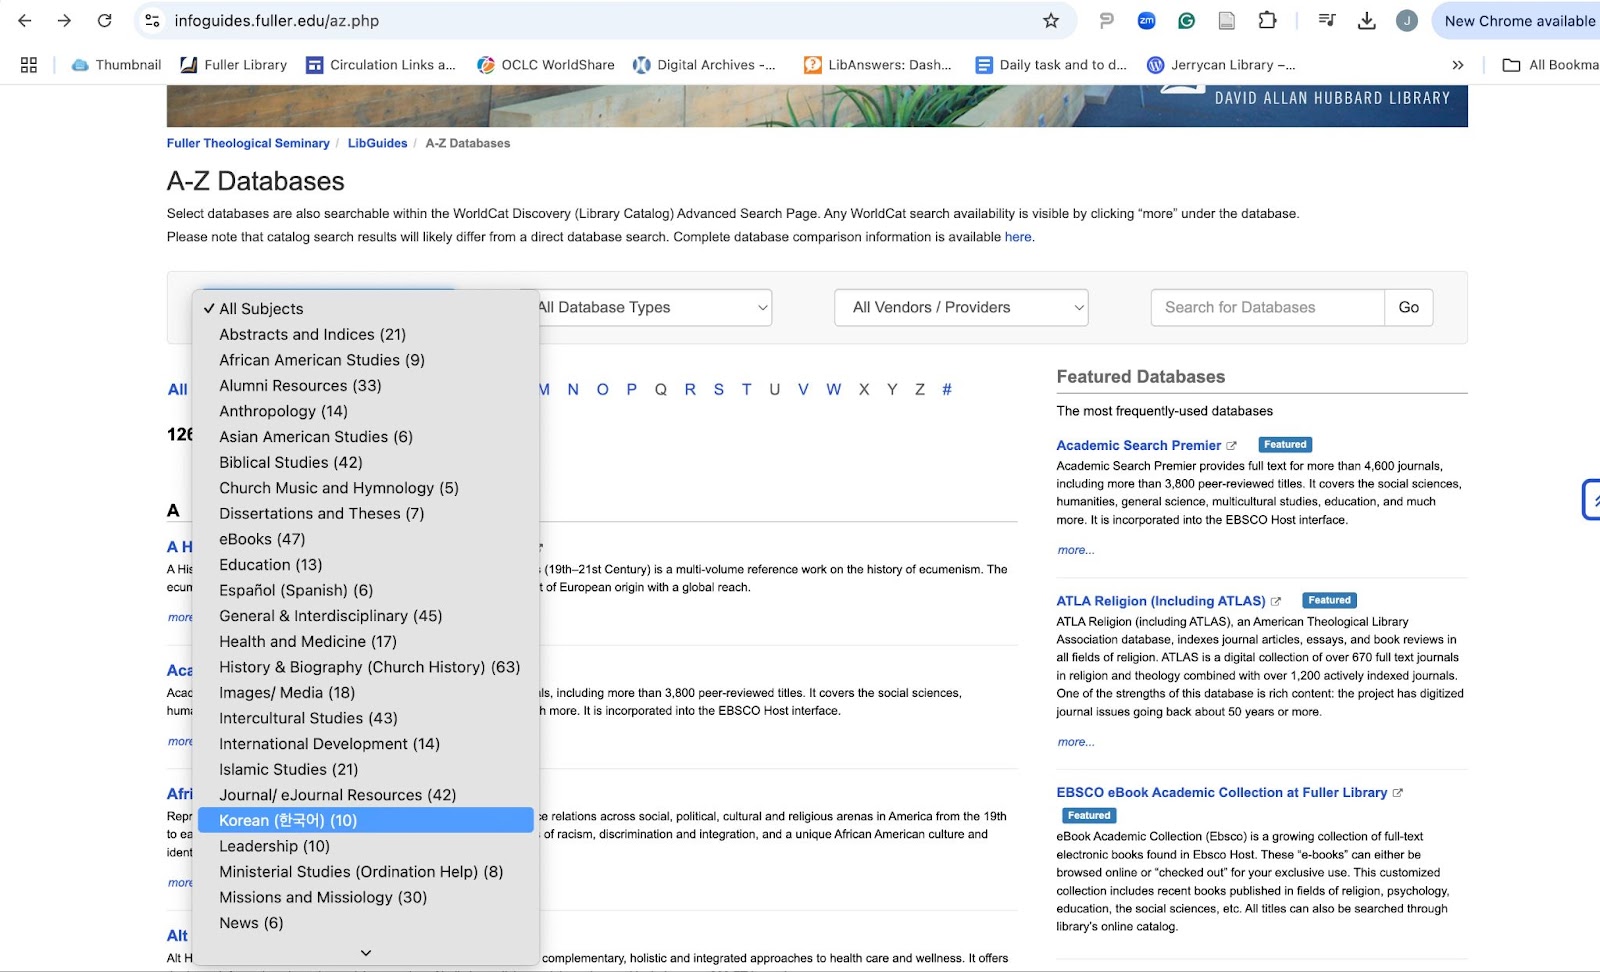Choose Dissertations and Theses (7)
Image resolution: width=1600 pixels, height=972 pixels.
366,514
